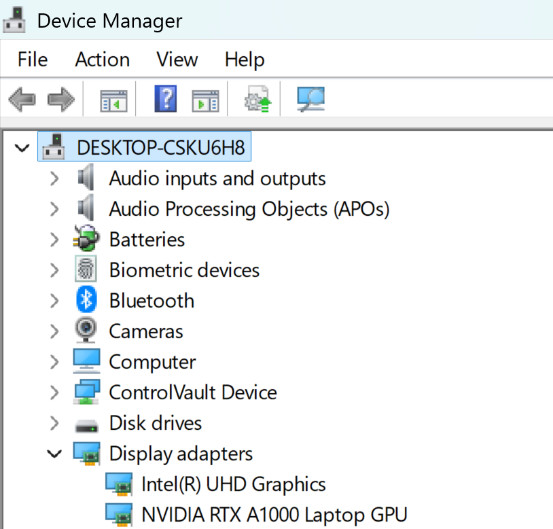Open the View menu
This screenshot has width=553, height=529.
(177, 59)
